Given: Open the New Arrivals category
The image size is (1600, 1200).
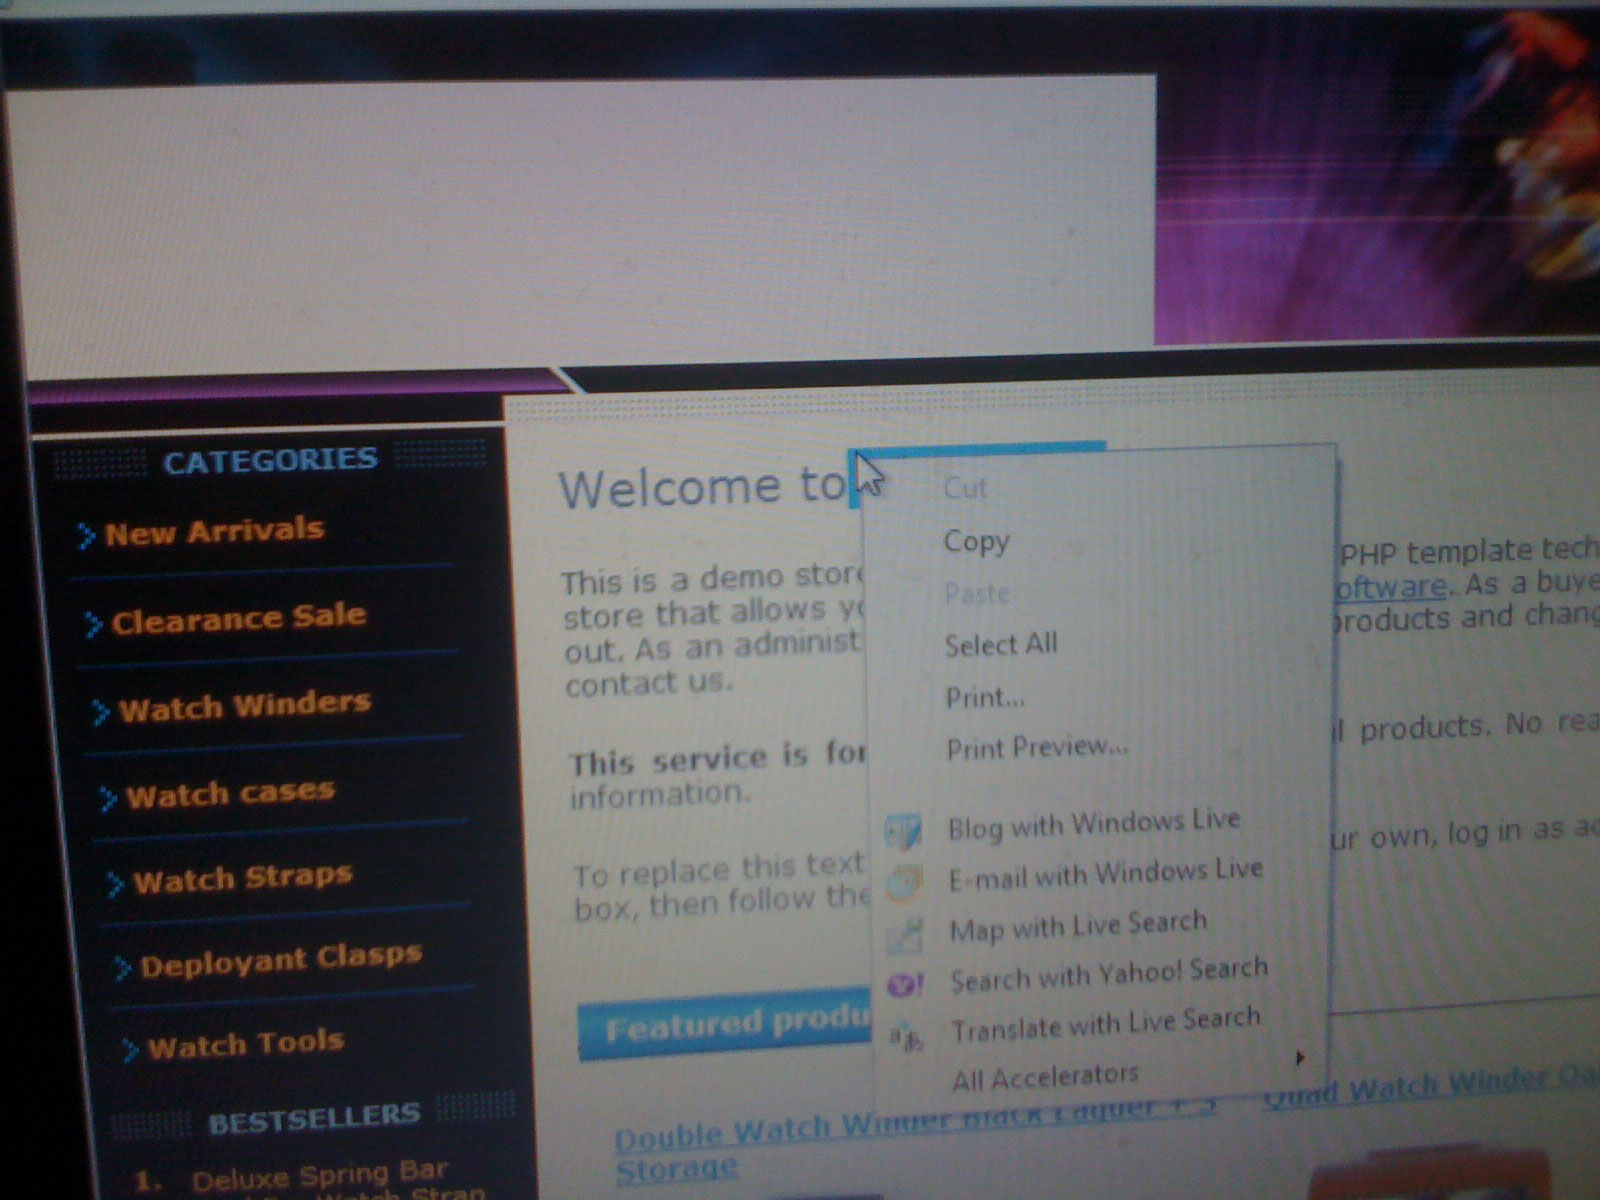Looking at the screenshot, I should click(214, 531).
